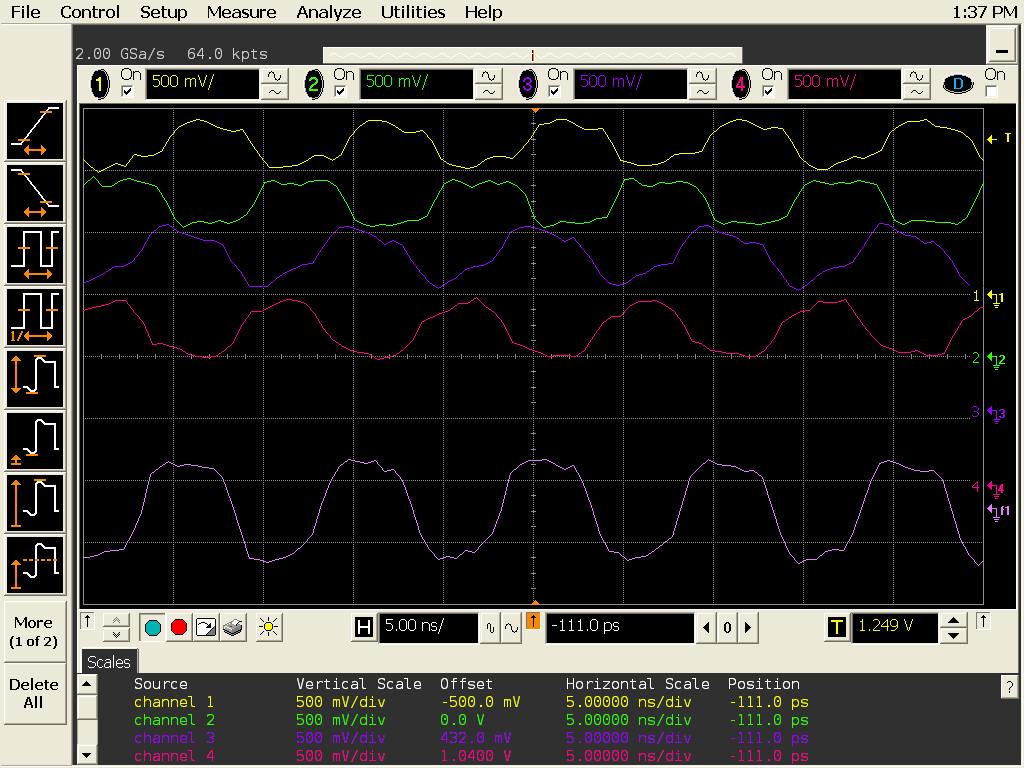Viewport: 1024px width, 768px height.
Task: Lower the trigger level with down arrow
Action: pyautogui.click(x=953, y=635)
